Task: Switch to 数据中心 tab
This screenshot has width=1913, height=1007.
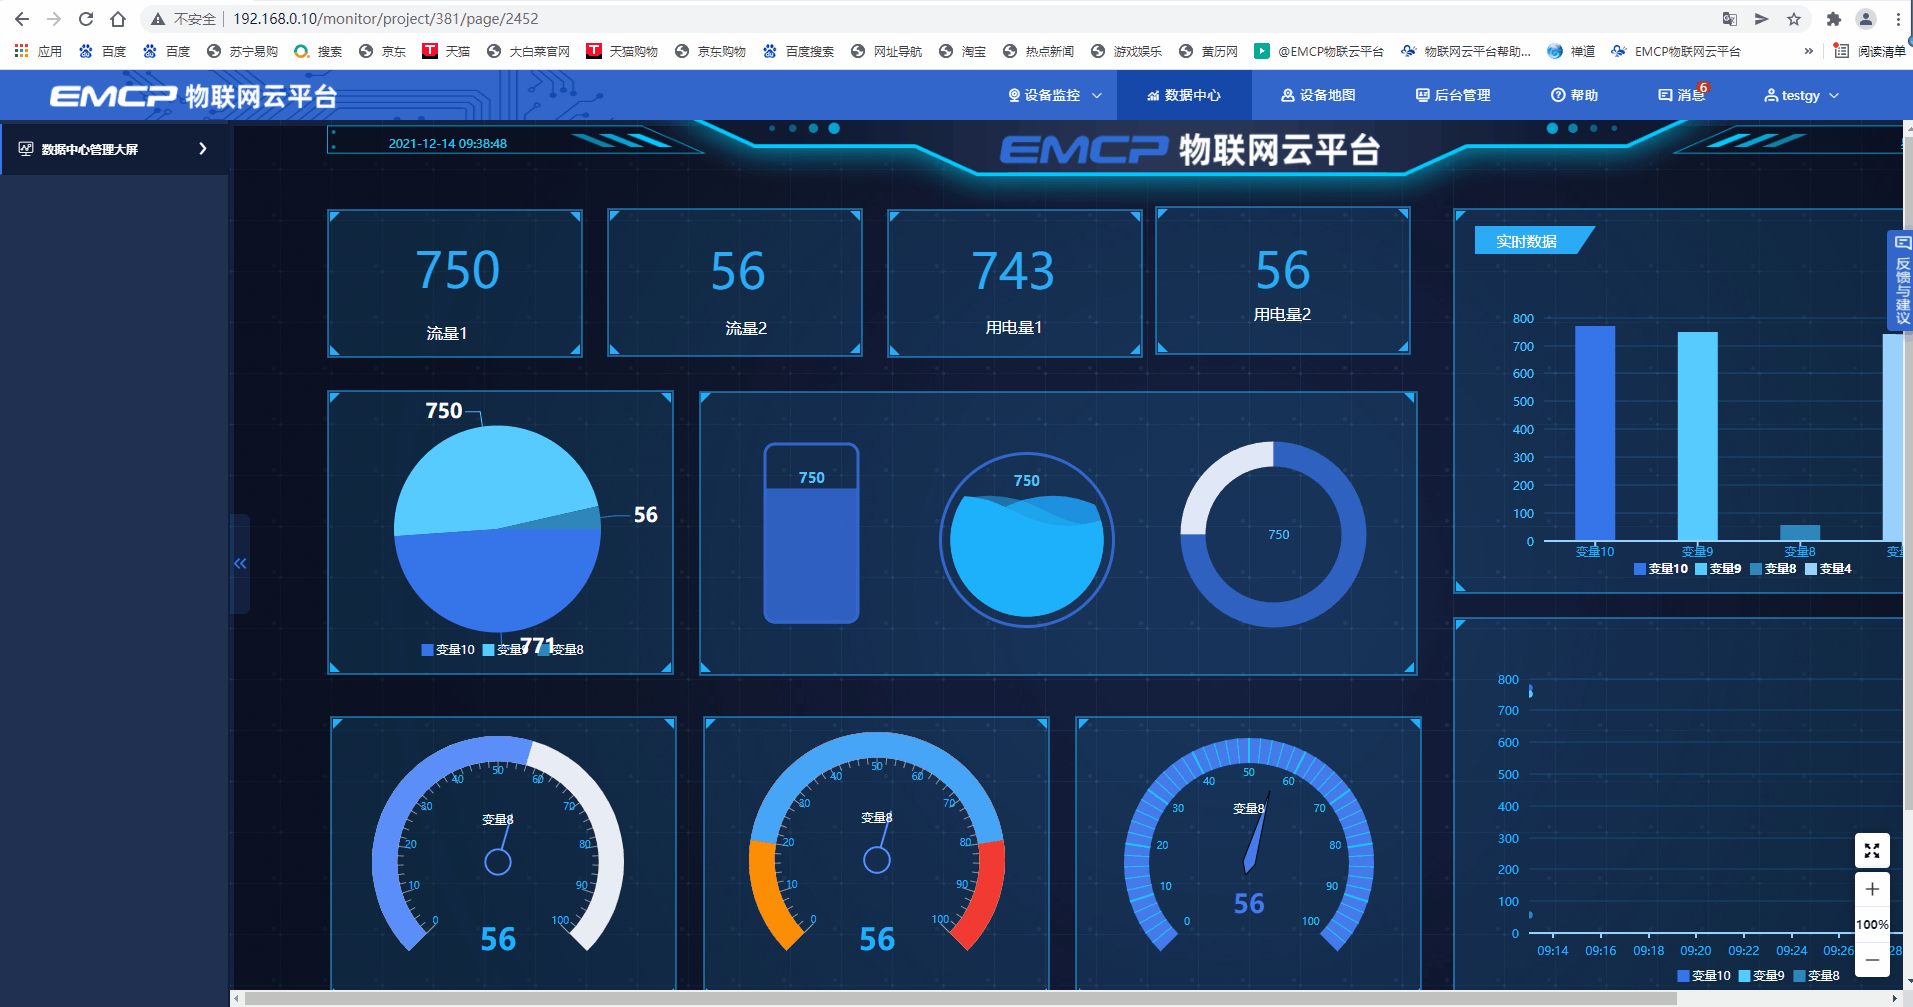Action: (x=1184, y=95)
